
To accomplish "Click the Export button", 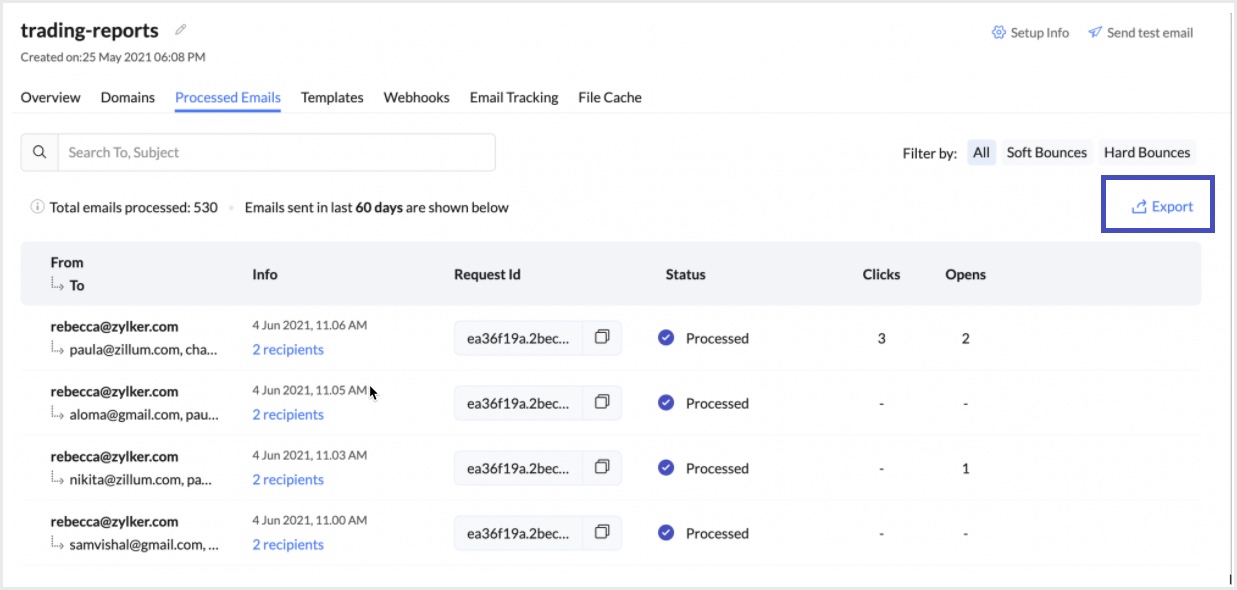I will 1158,206.
